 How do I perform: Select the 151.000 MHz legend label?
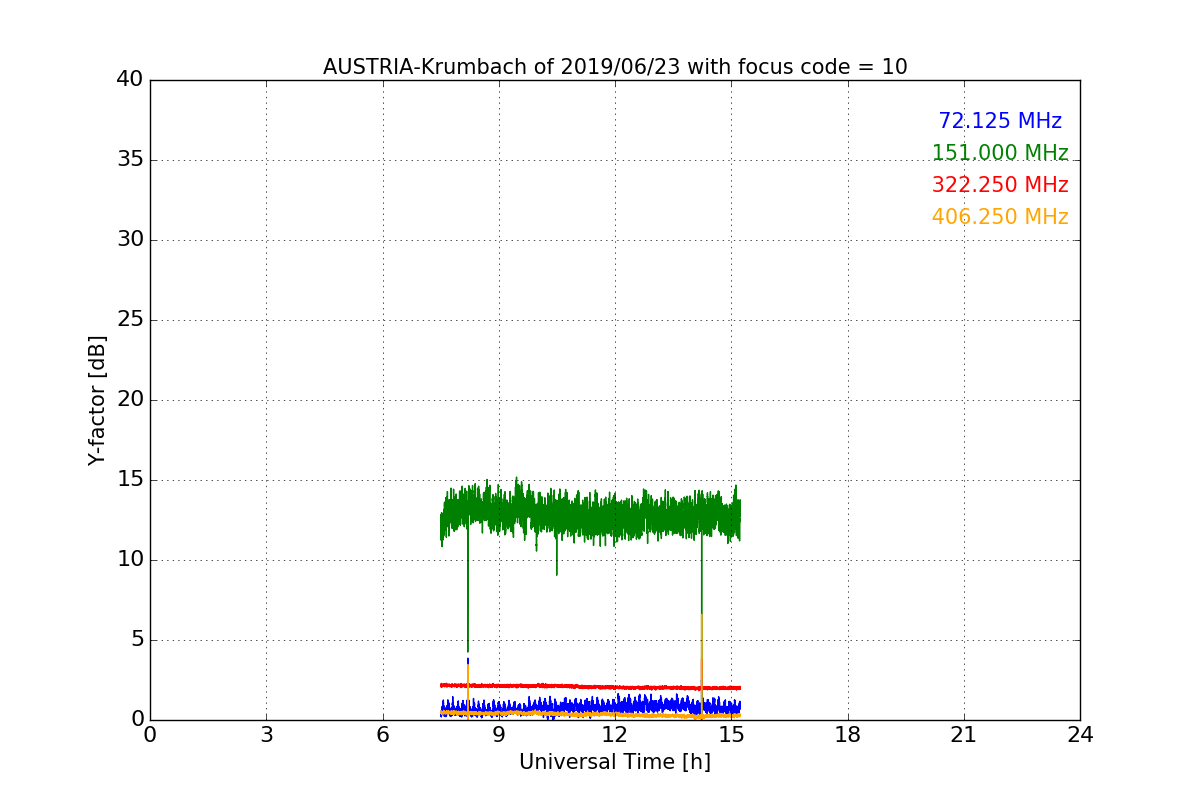click(x=1000, y=153)
